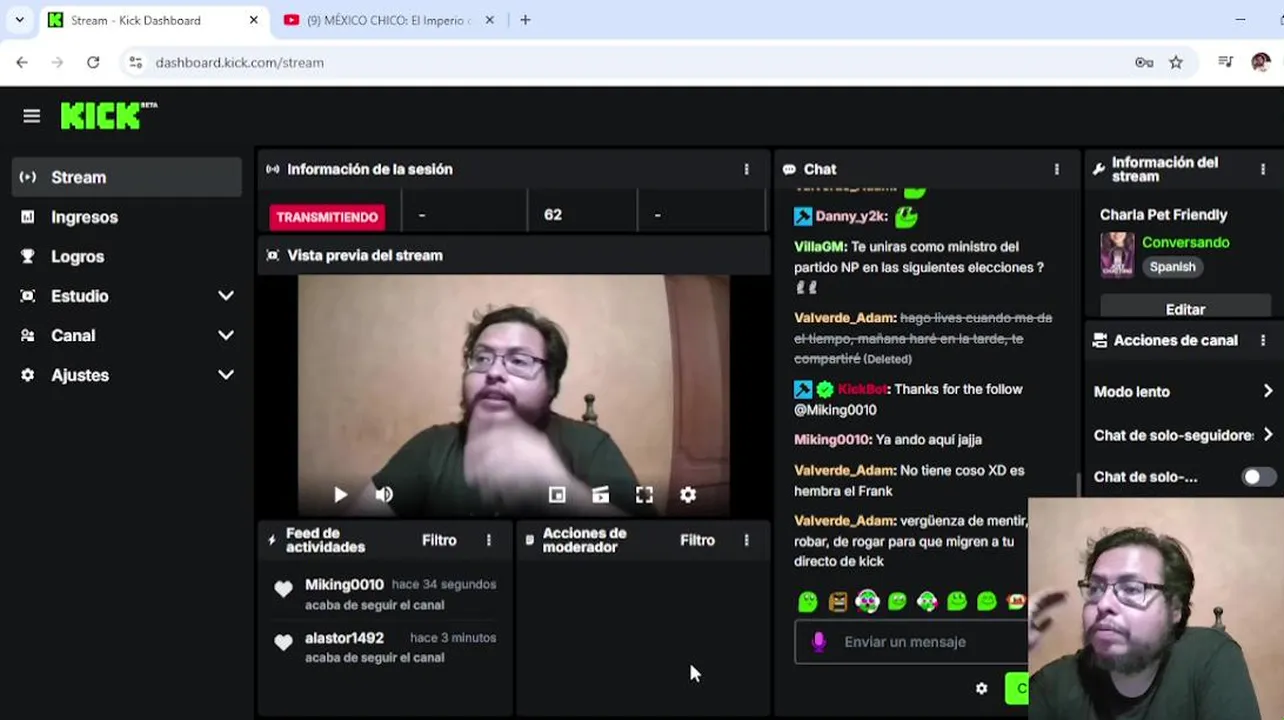The image size is (1284, 720).
Task: Click the address bar URL
Action: click(x=240, y=62)
